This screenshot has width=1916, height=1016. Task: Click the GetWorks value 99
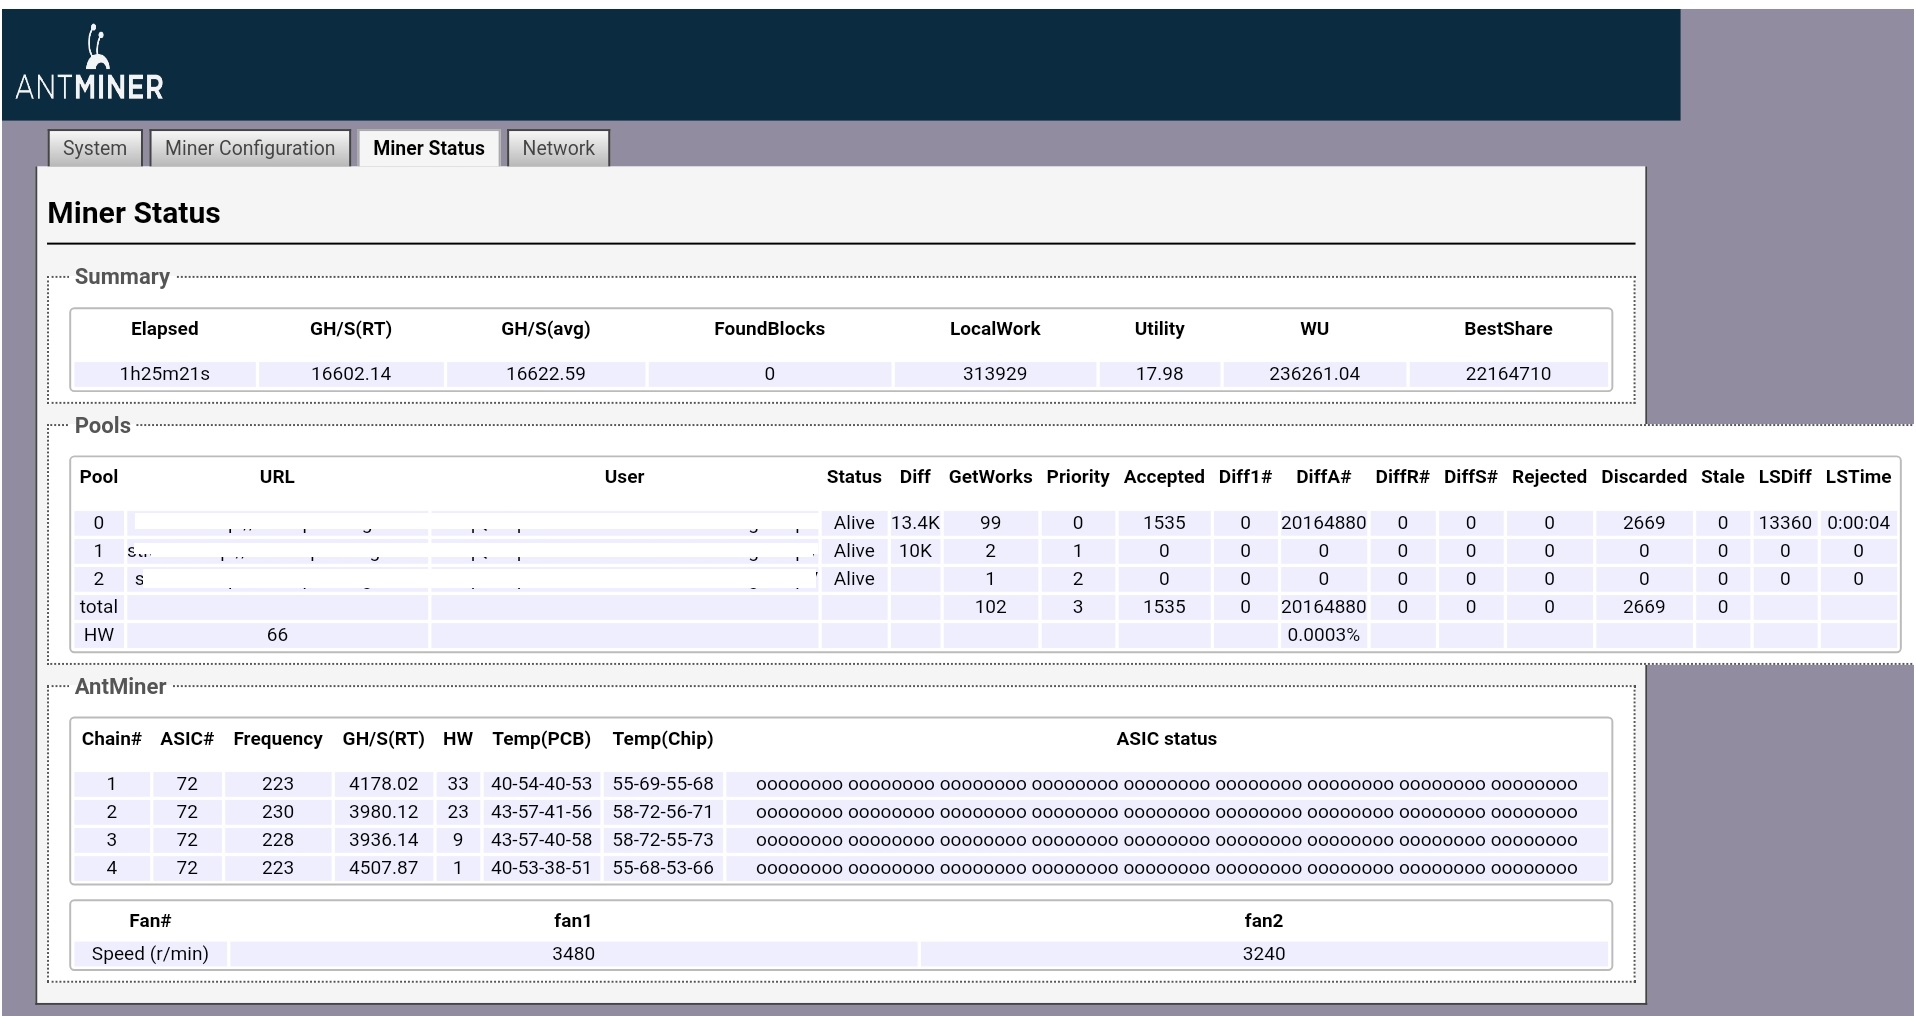tap(991, 523)
